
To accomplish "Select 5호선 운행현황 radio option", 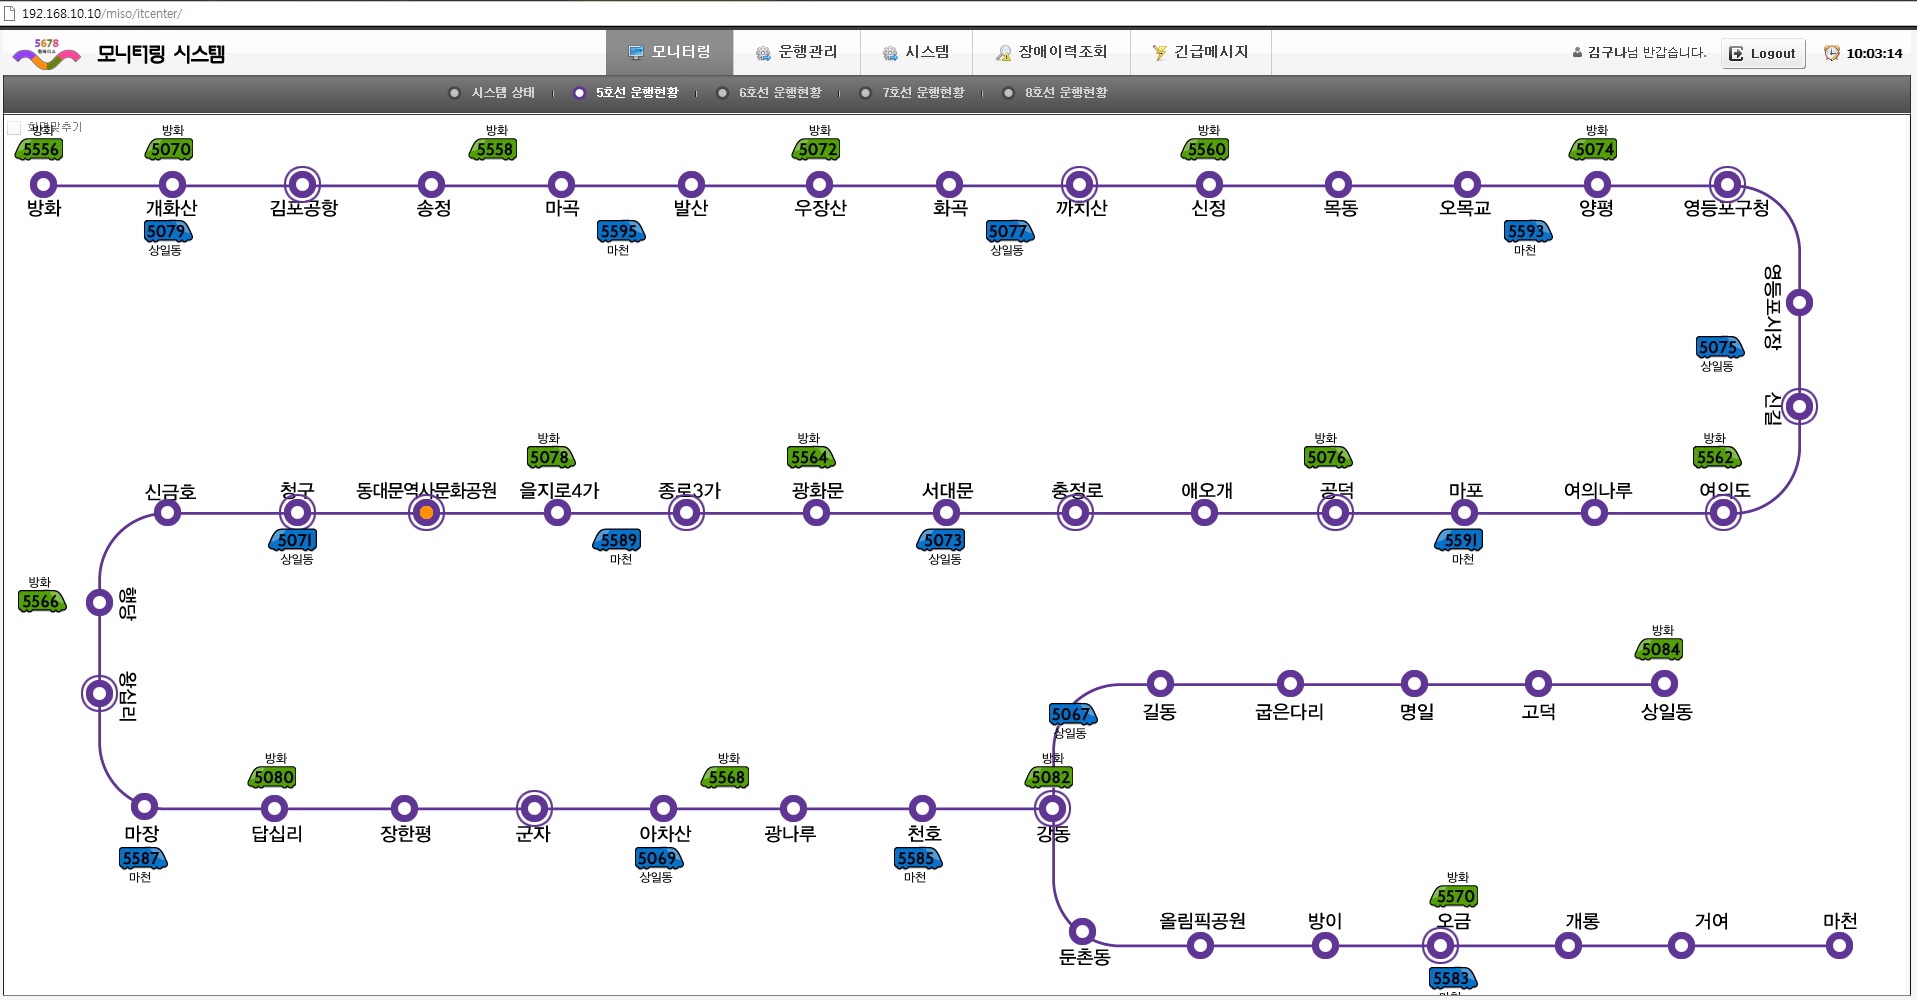I will point(579,93).
